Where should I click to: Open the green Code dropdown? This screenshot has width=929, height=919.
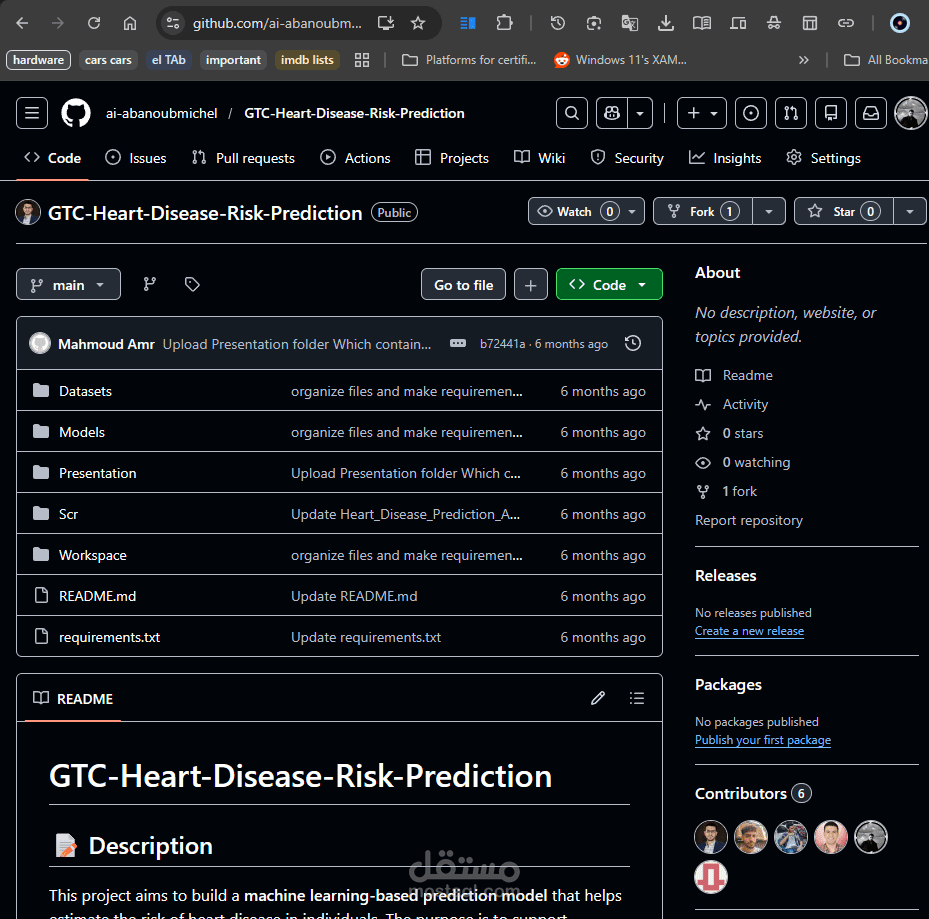click(x=609, y=284)
